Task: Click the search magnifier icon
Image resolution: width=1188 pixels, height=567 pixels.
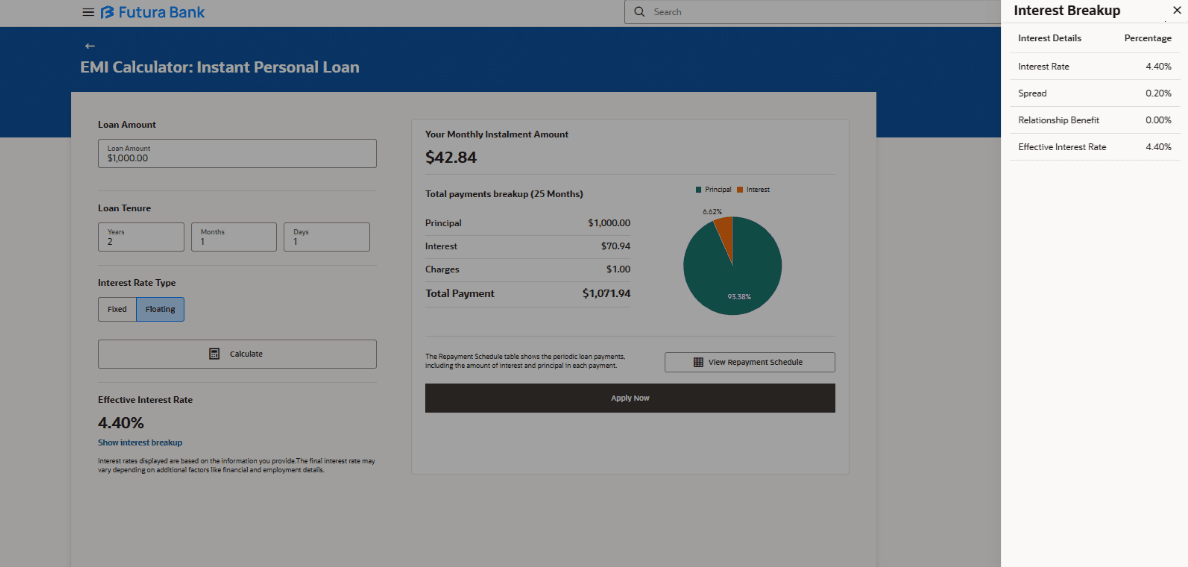Action: click(639, 12)
